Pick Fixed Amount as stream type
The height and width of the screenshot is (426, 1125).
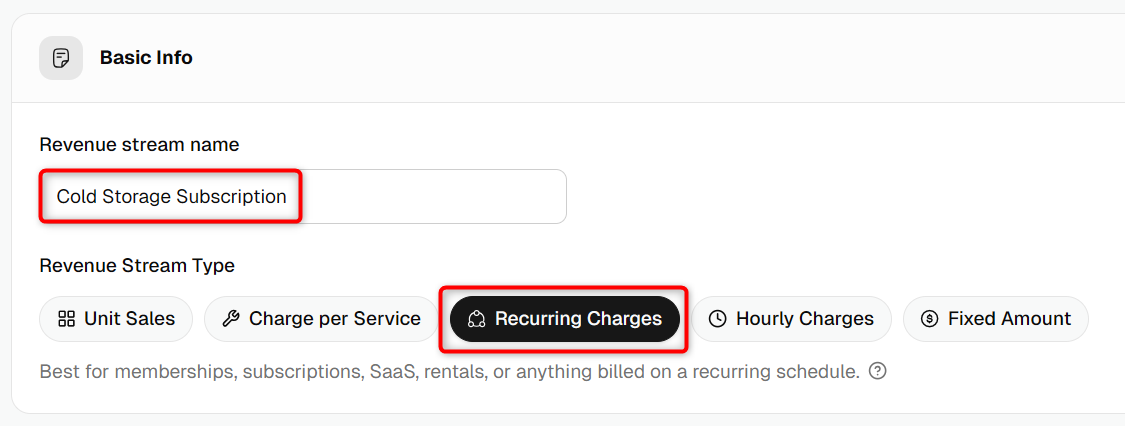coord(996,319)
